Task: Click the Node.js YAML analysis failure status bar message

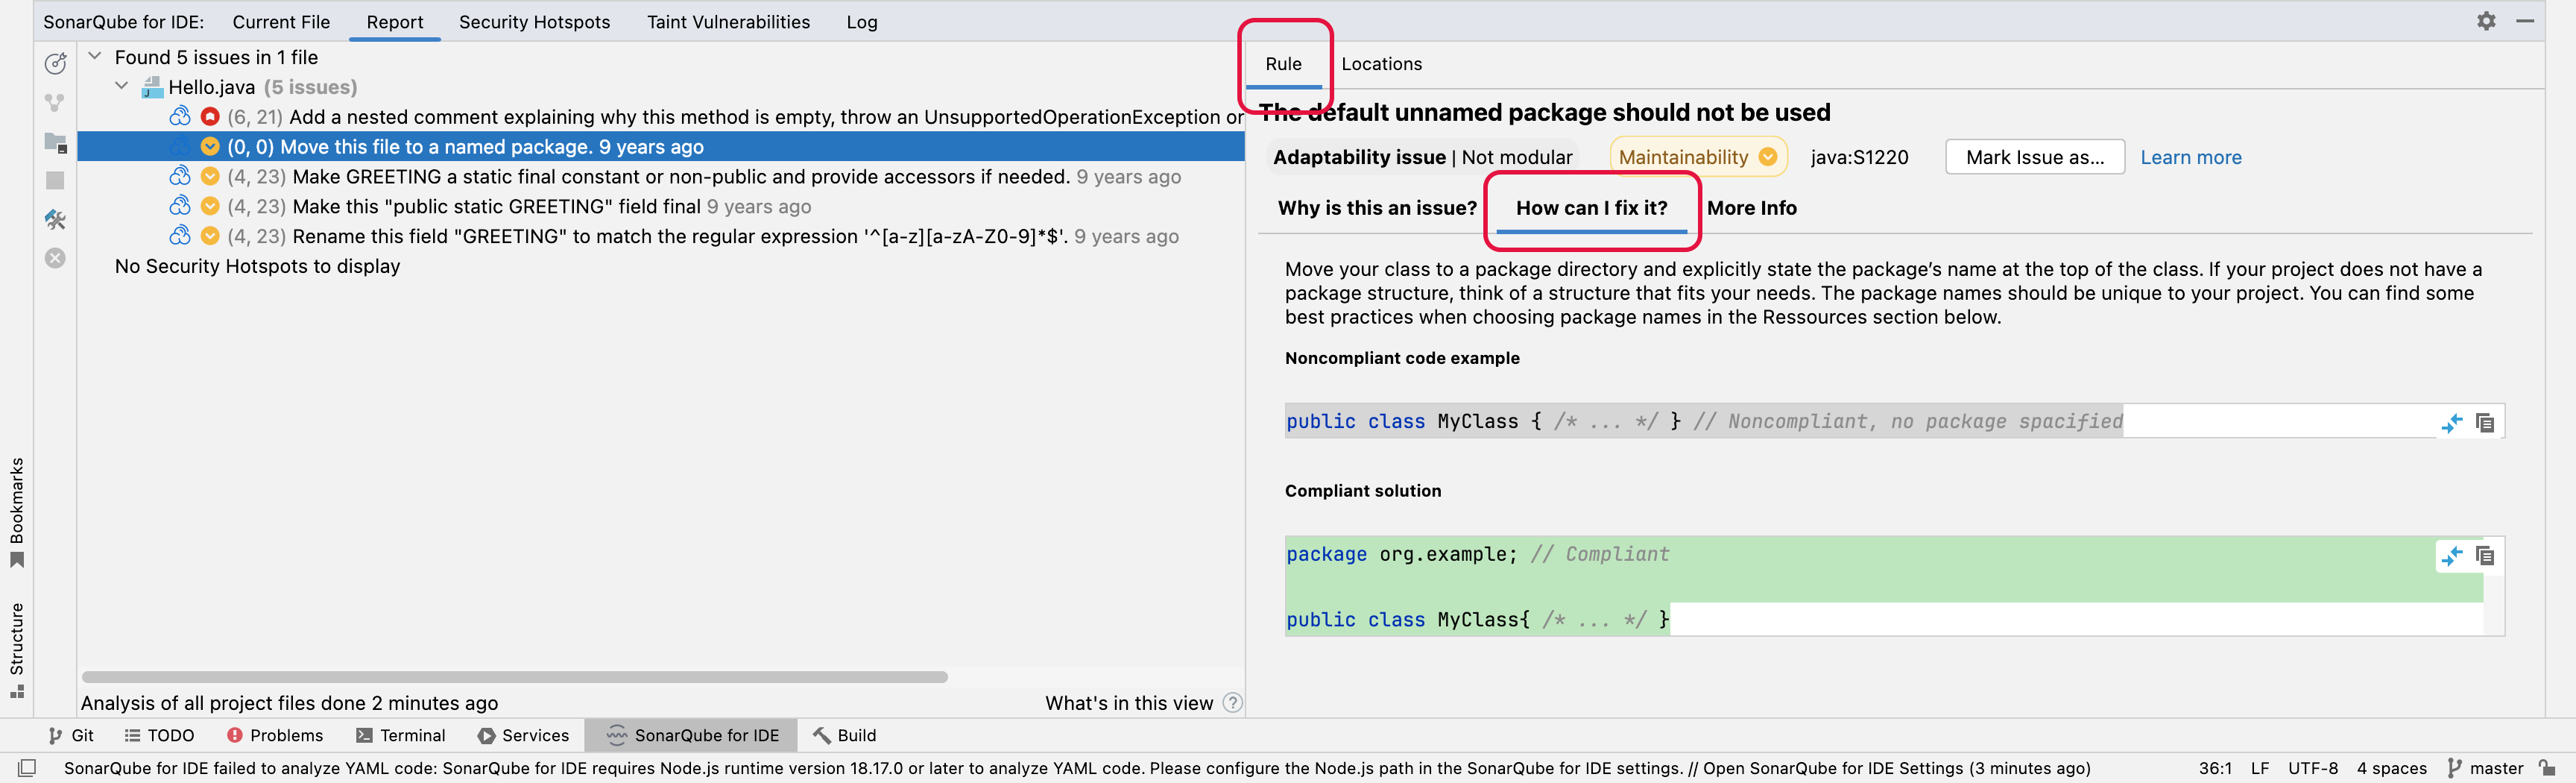Action: (1076, 768)
